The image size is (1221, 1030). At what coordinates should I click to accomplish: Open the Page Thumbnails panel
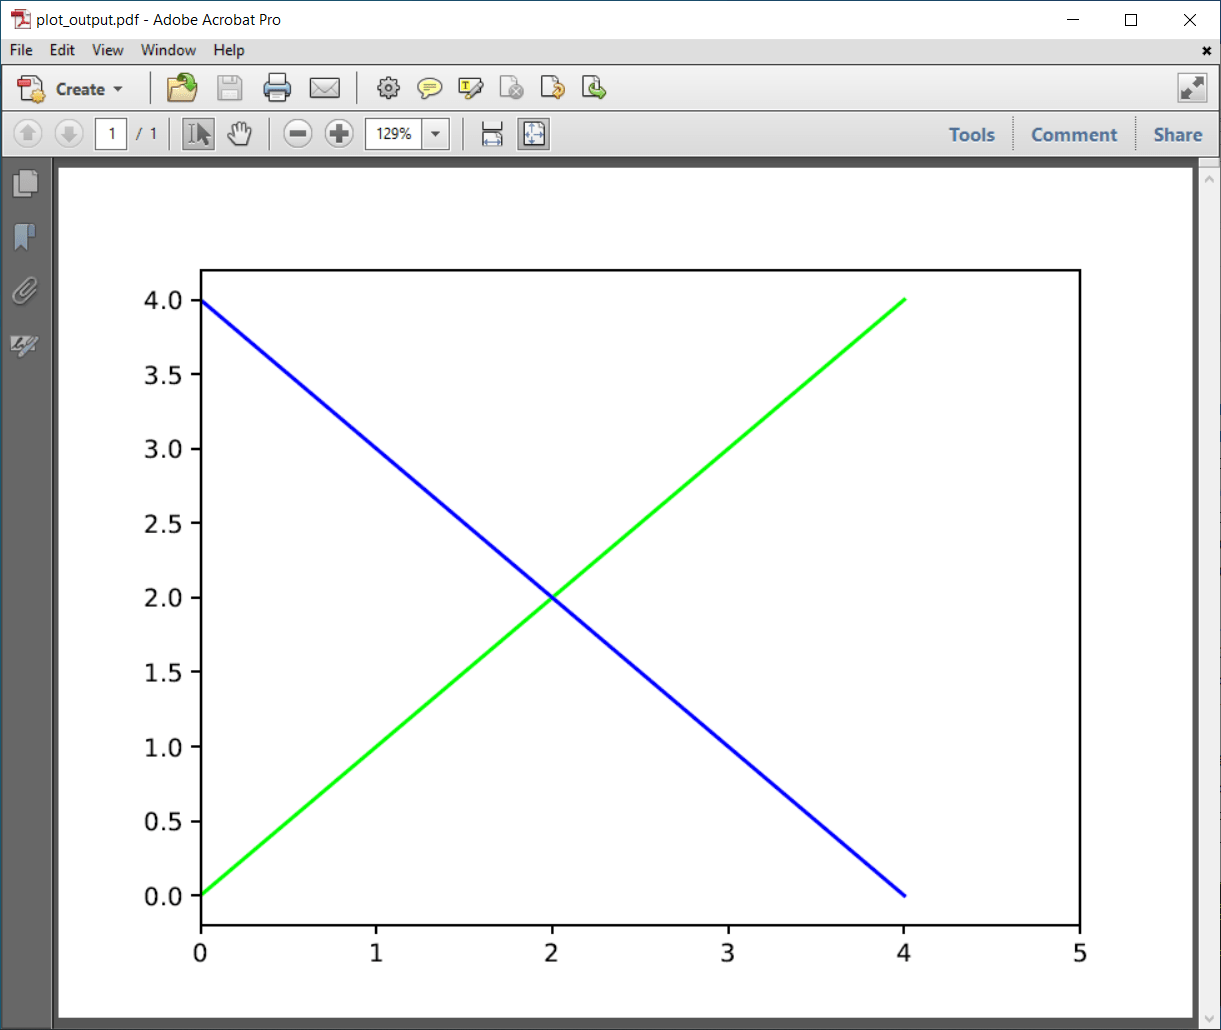coord(25,184)
